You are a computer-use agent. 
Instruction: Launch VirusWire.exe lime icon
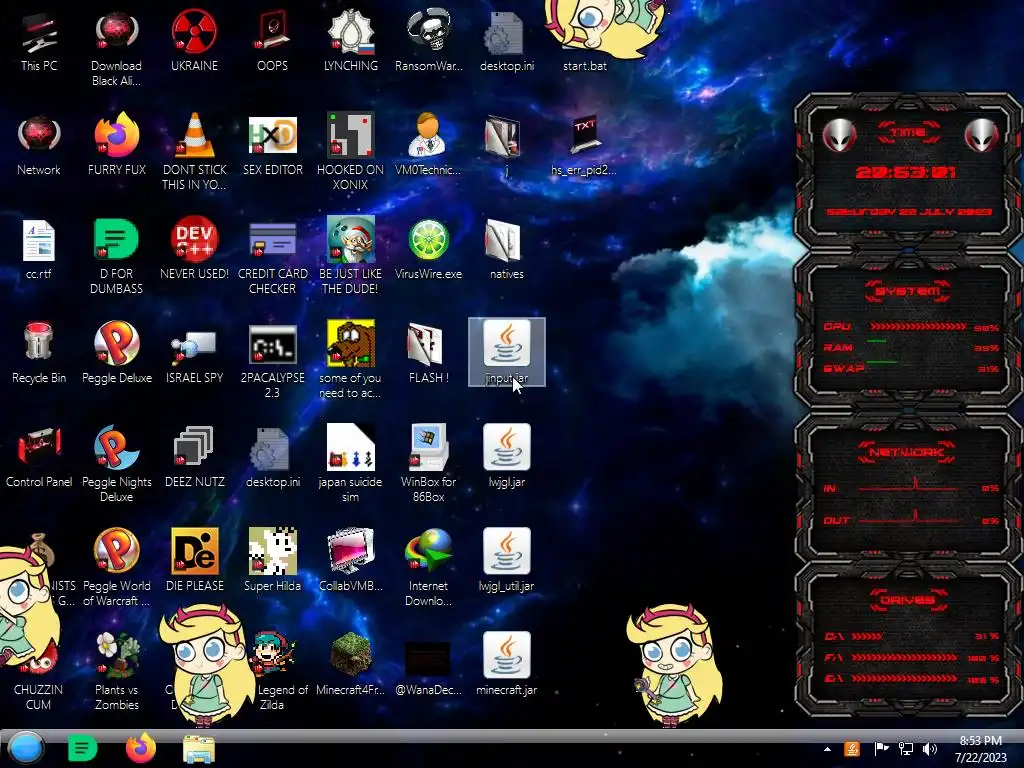[428, 249]
